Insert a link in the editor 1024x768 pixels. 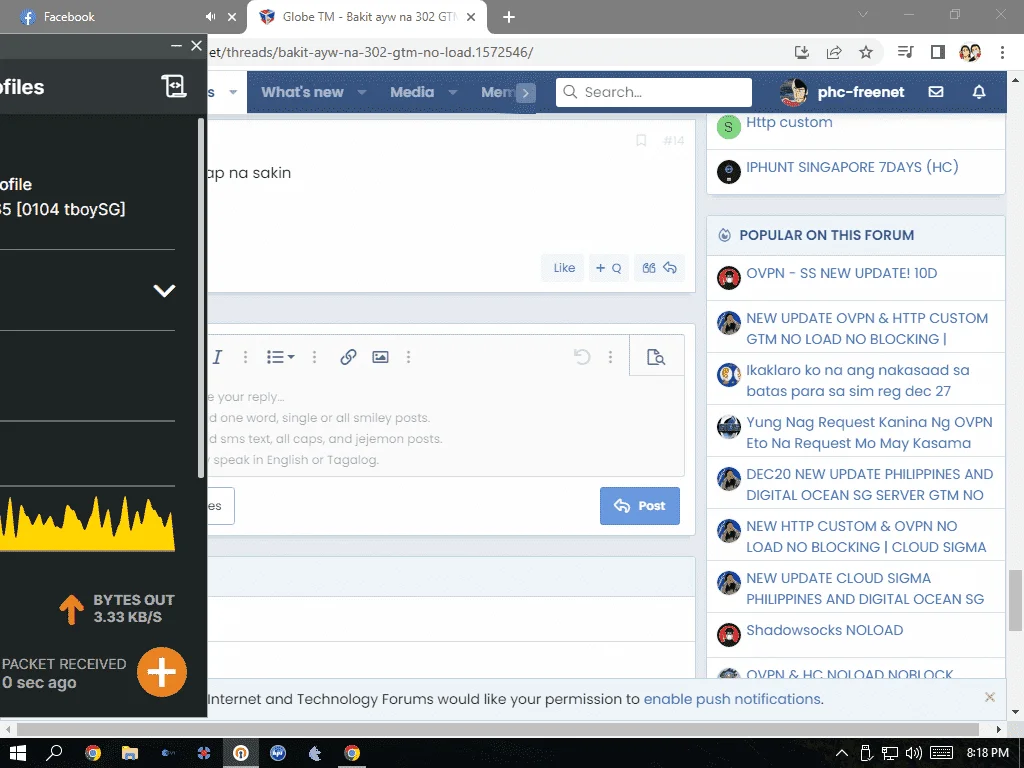(x=348, y=357)
